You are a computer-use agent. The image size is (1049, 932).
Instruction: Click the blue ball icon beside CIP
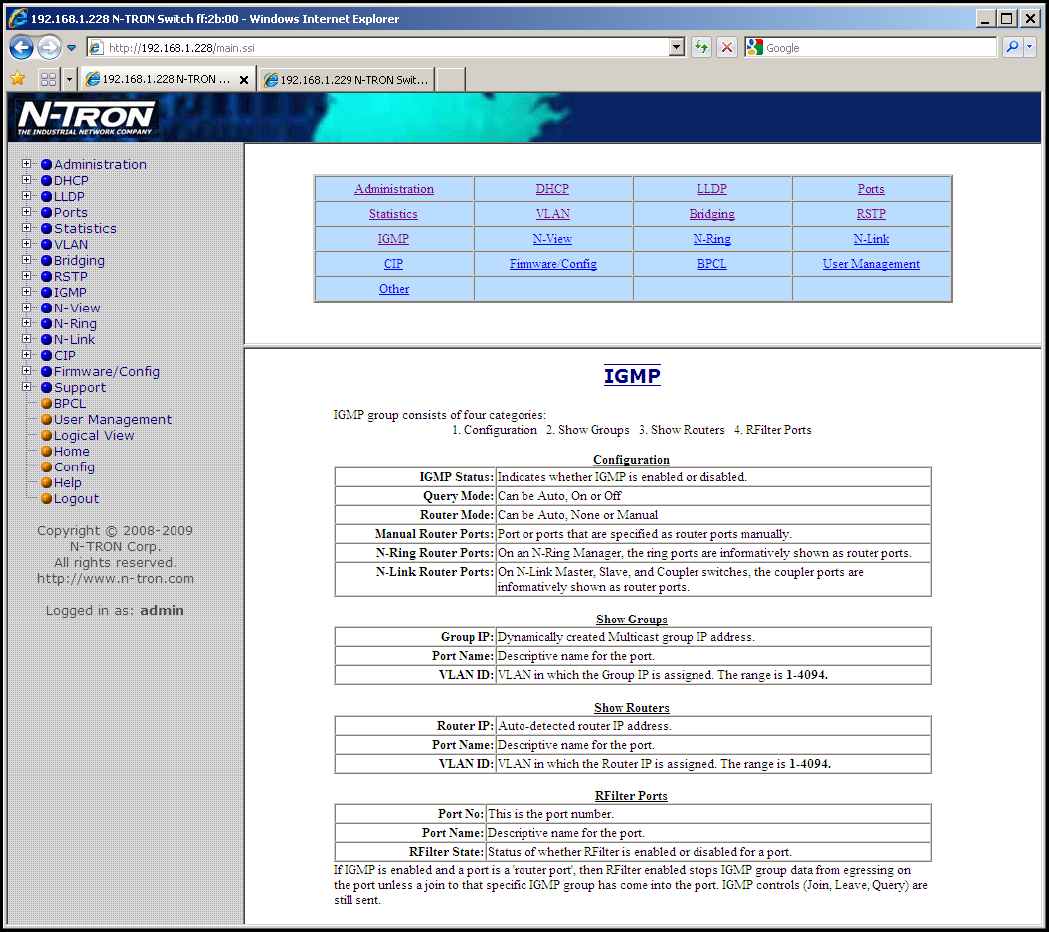pos(46,355)
